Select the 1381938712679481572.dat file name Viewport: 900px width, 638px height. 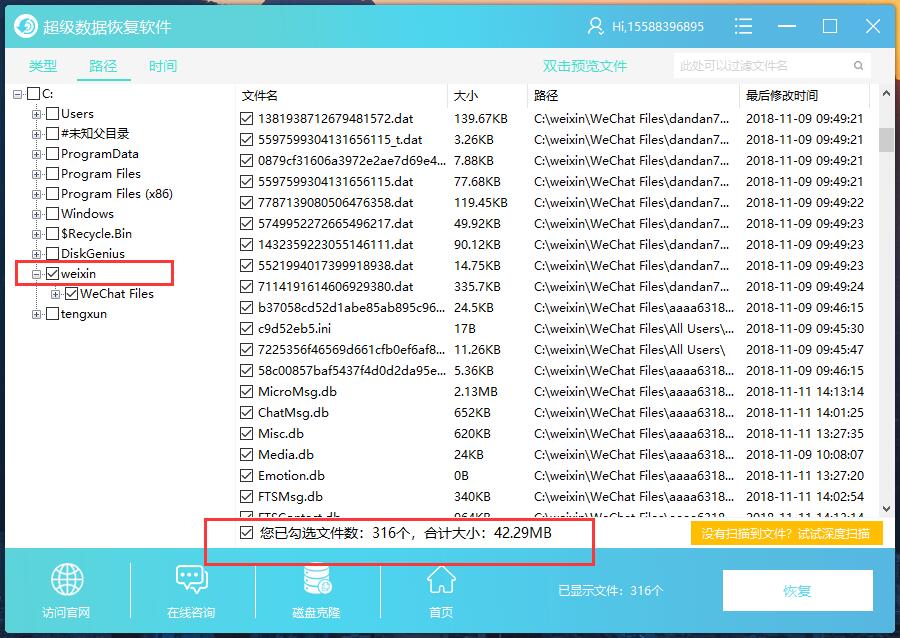(336, 119)
